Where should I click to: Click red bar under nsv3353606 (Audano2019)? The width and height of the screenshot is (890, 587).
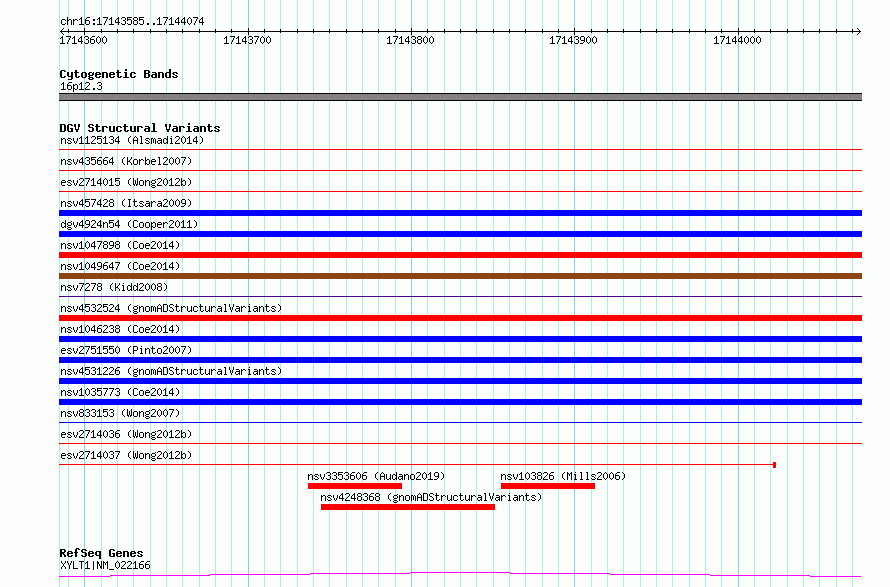point(355,486)
